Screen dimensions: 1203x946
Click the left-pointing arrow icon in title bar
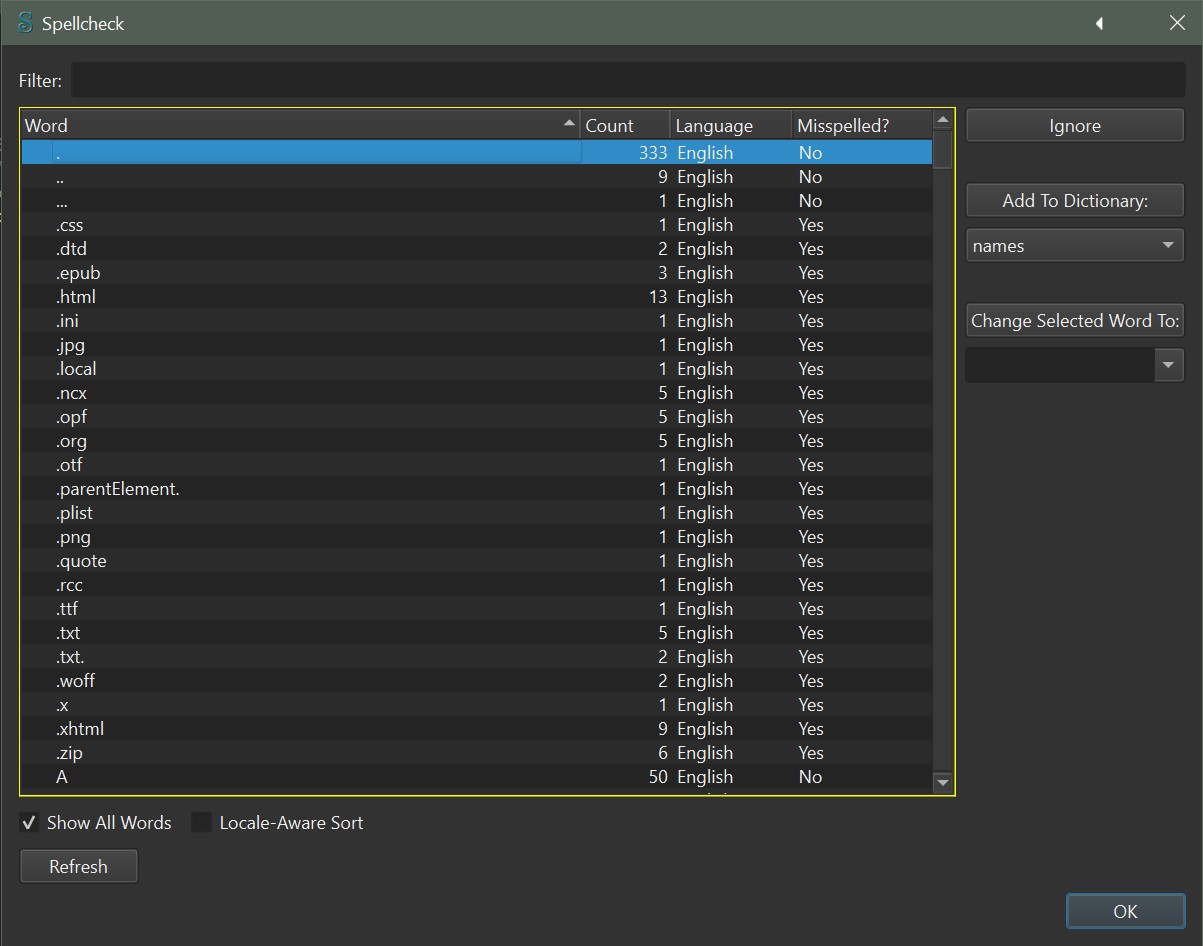coord(1099,23)
